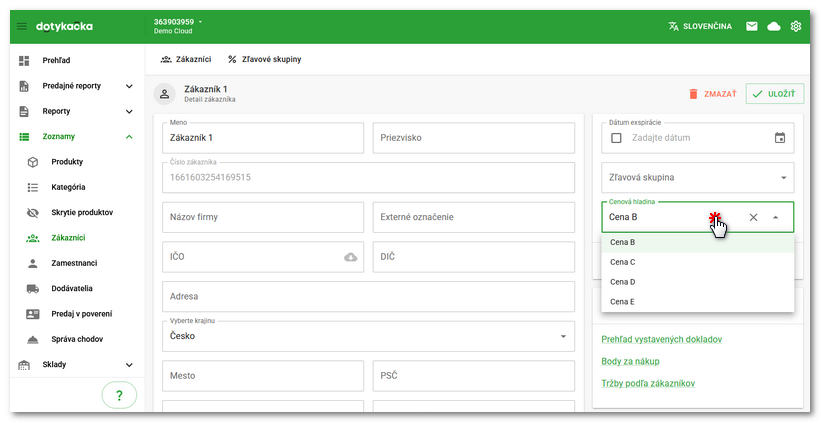Open the Prehľad vystavených dokladov link
821x423 pixels.
(x=661, y=339)
